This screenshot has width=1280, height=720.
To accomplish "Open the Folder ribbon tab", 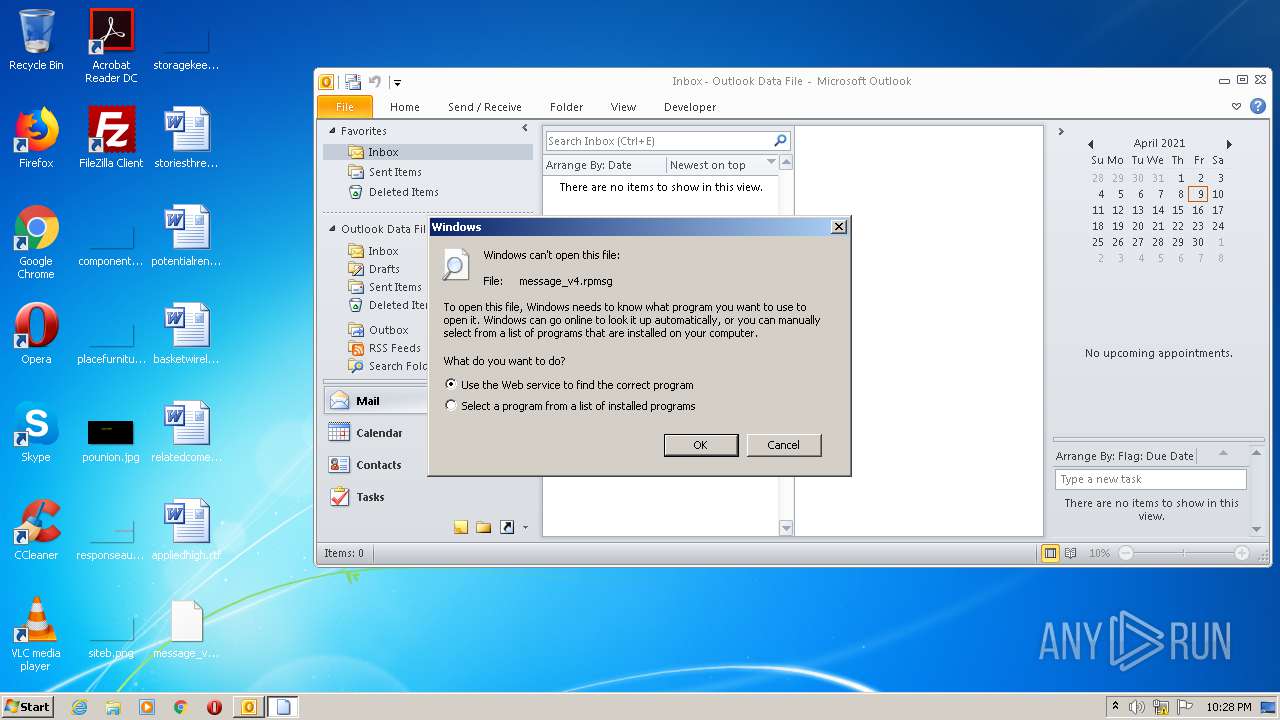I will pyautogui.click(x=566, y=107).
